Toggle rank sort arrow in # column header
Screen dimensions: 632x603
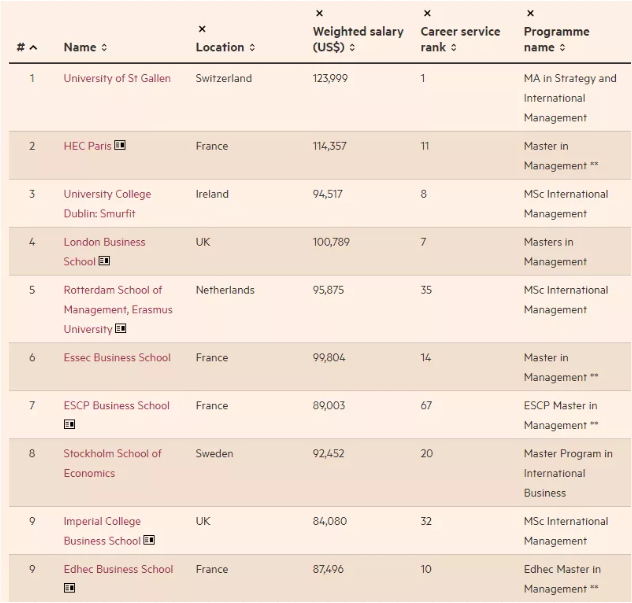click(33, 48)
